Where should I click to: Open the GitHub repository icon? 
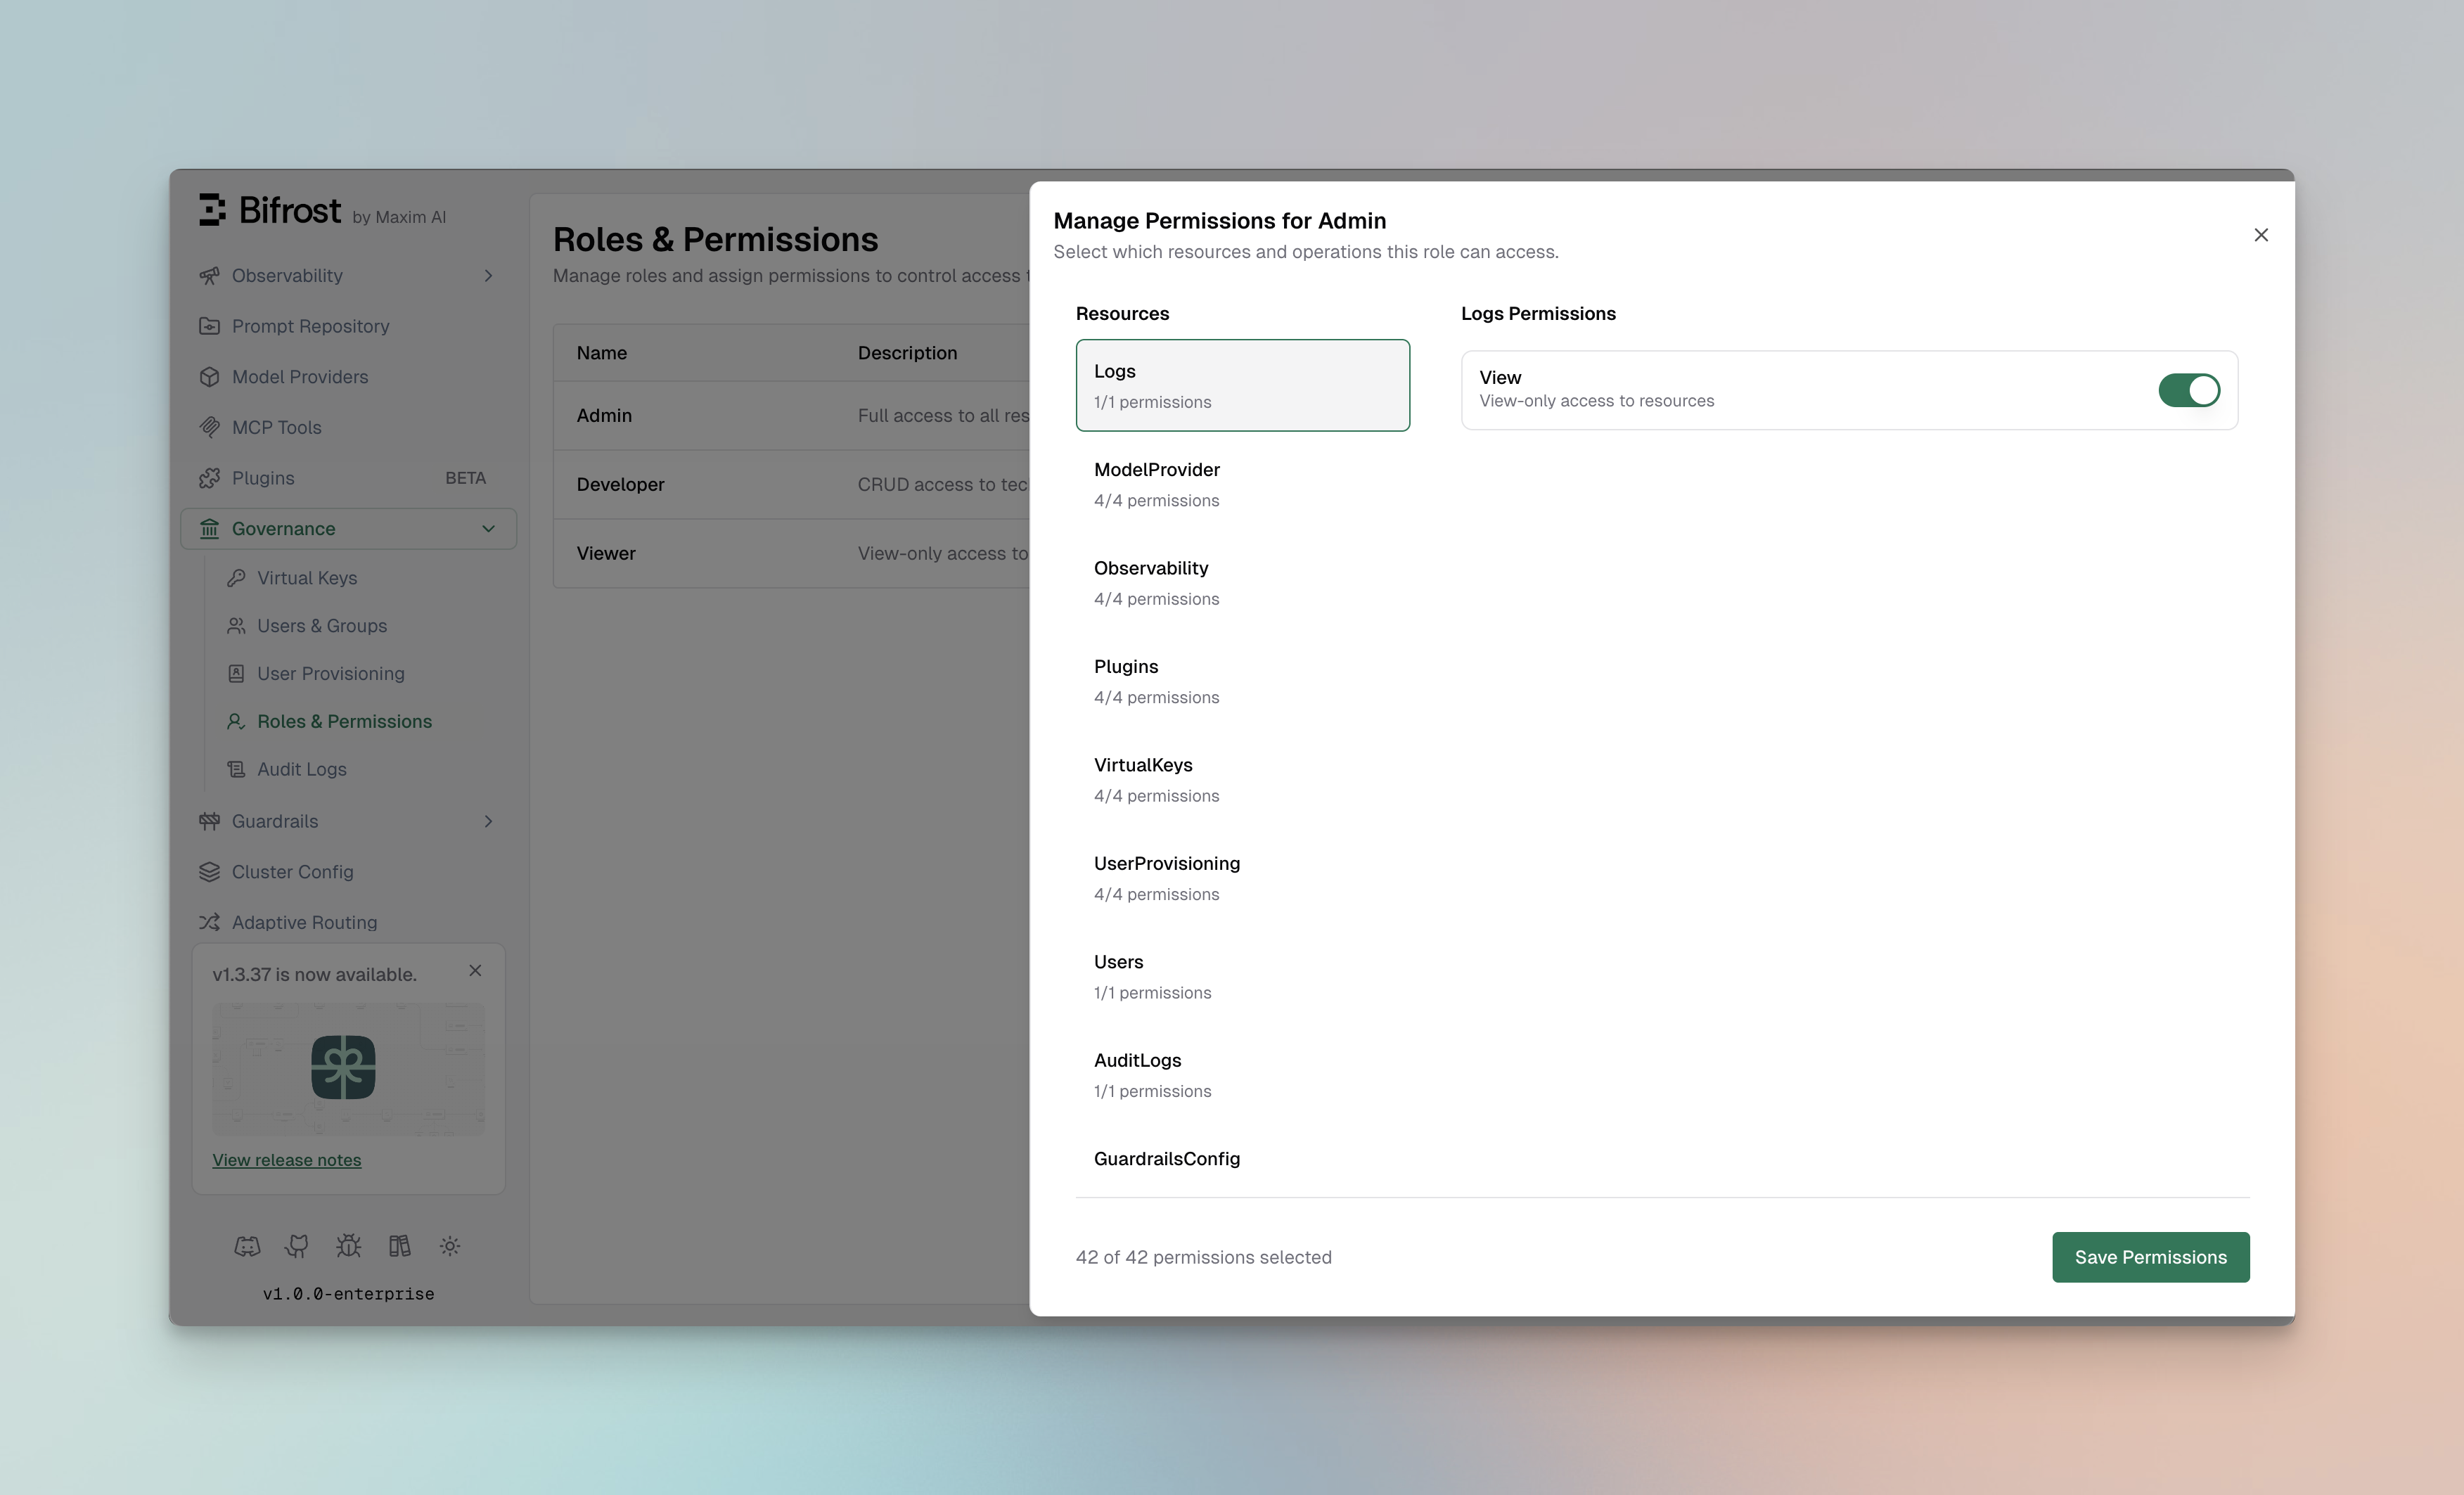pyautogui.click(x=297, y=1246)
